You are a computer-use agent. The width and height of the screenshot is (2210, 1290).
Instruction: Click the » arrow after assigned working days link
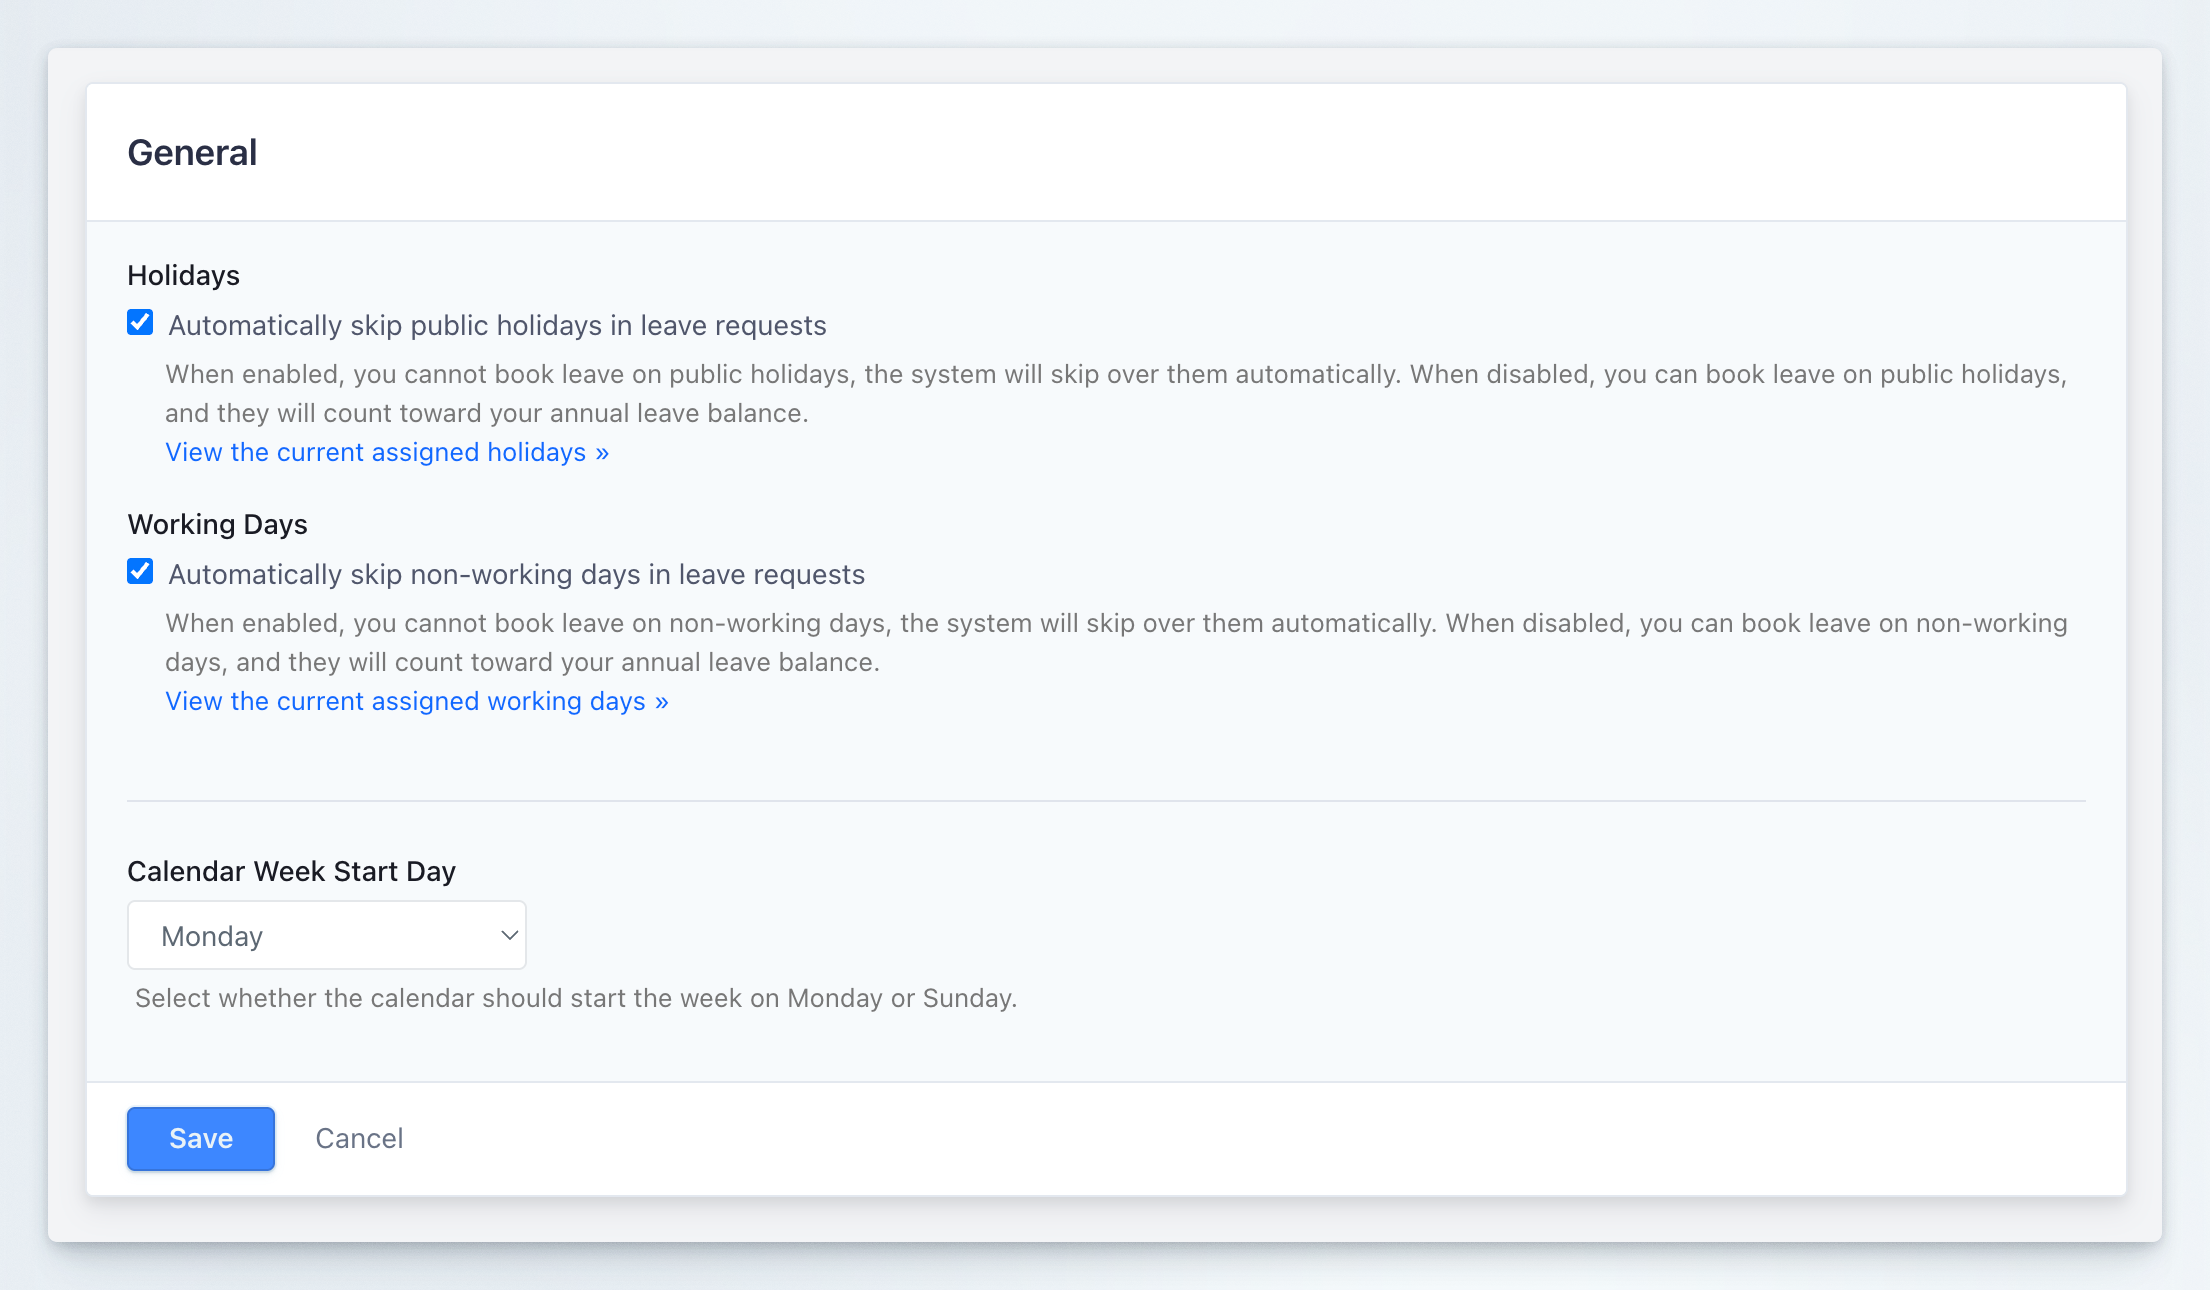pyautogui.click(x=662, y=702)
